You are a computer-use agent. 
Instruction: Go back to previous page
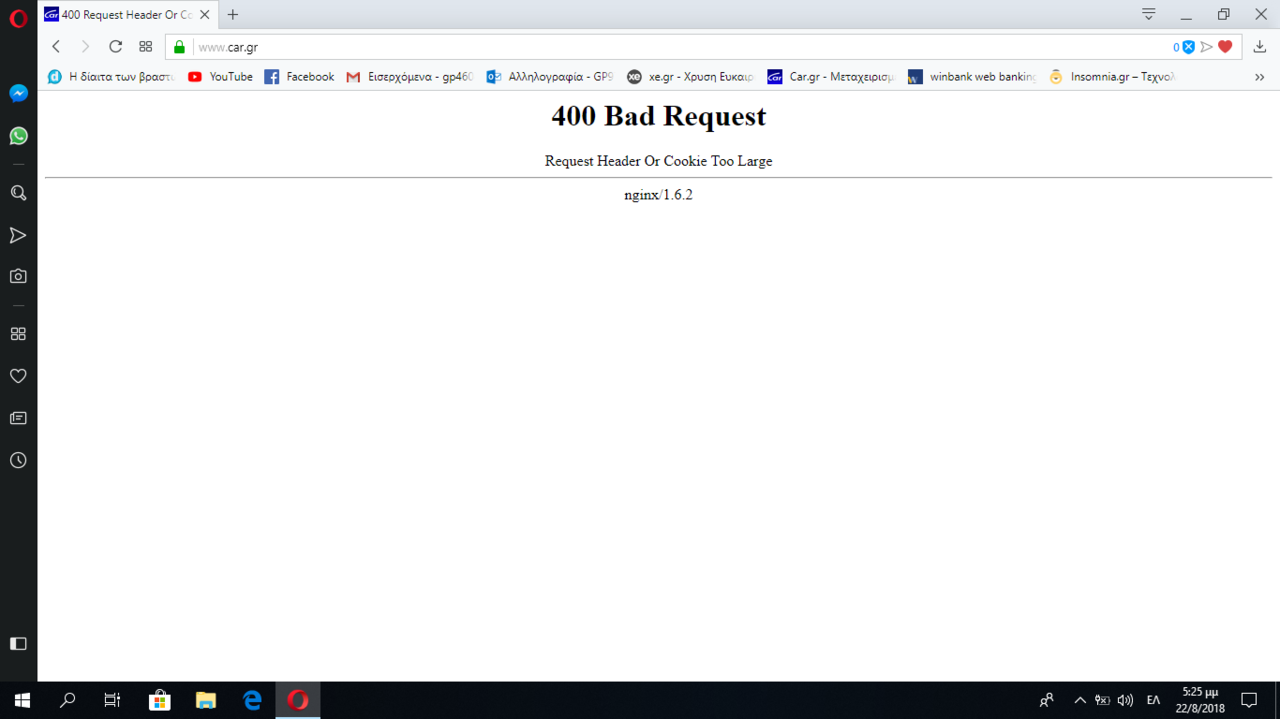pyautogui.click(x=56, y=47)
